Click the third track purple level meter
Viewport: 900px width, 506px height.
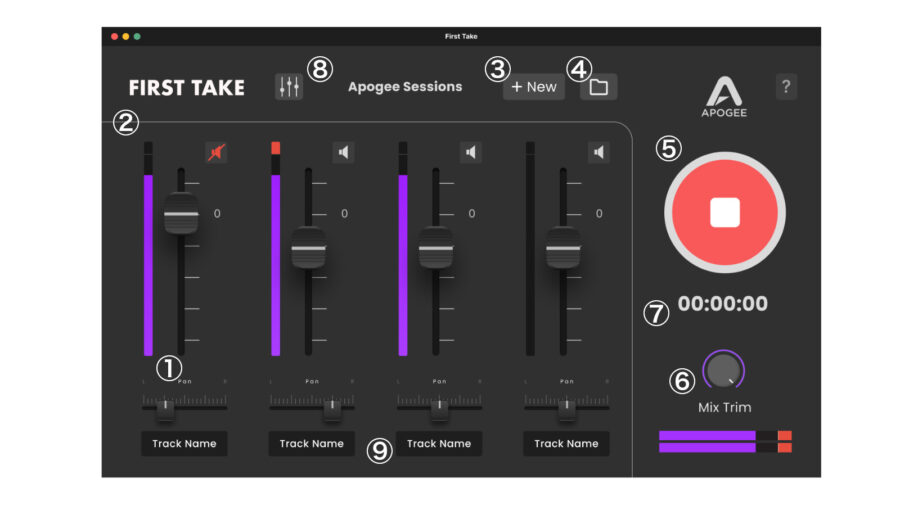403,265
